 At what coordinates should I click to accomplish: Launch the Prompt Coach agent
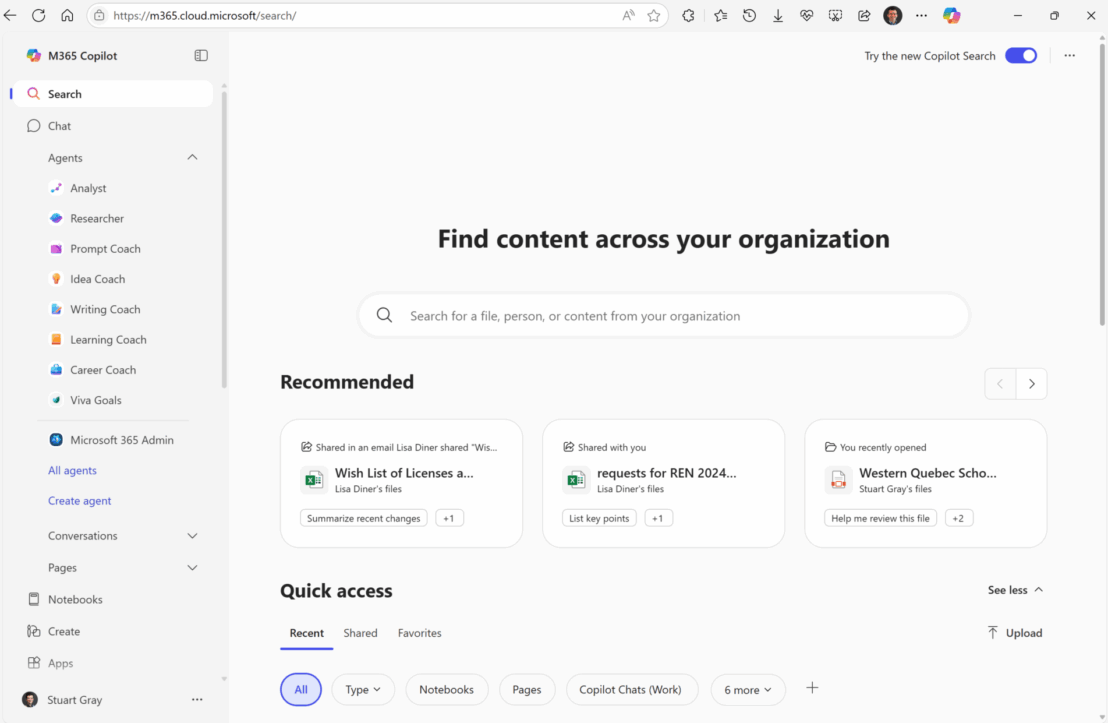point(105,249)
